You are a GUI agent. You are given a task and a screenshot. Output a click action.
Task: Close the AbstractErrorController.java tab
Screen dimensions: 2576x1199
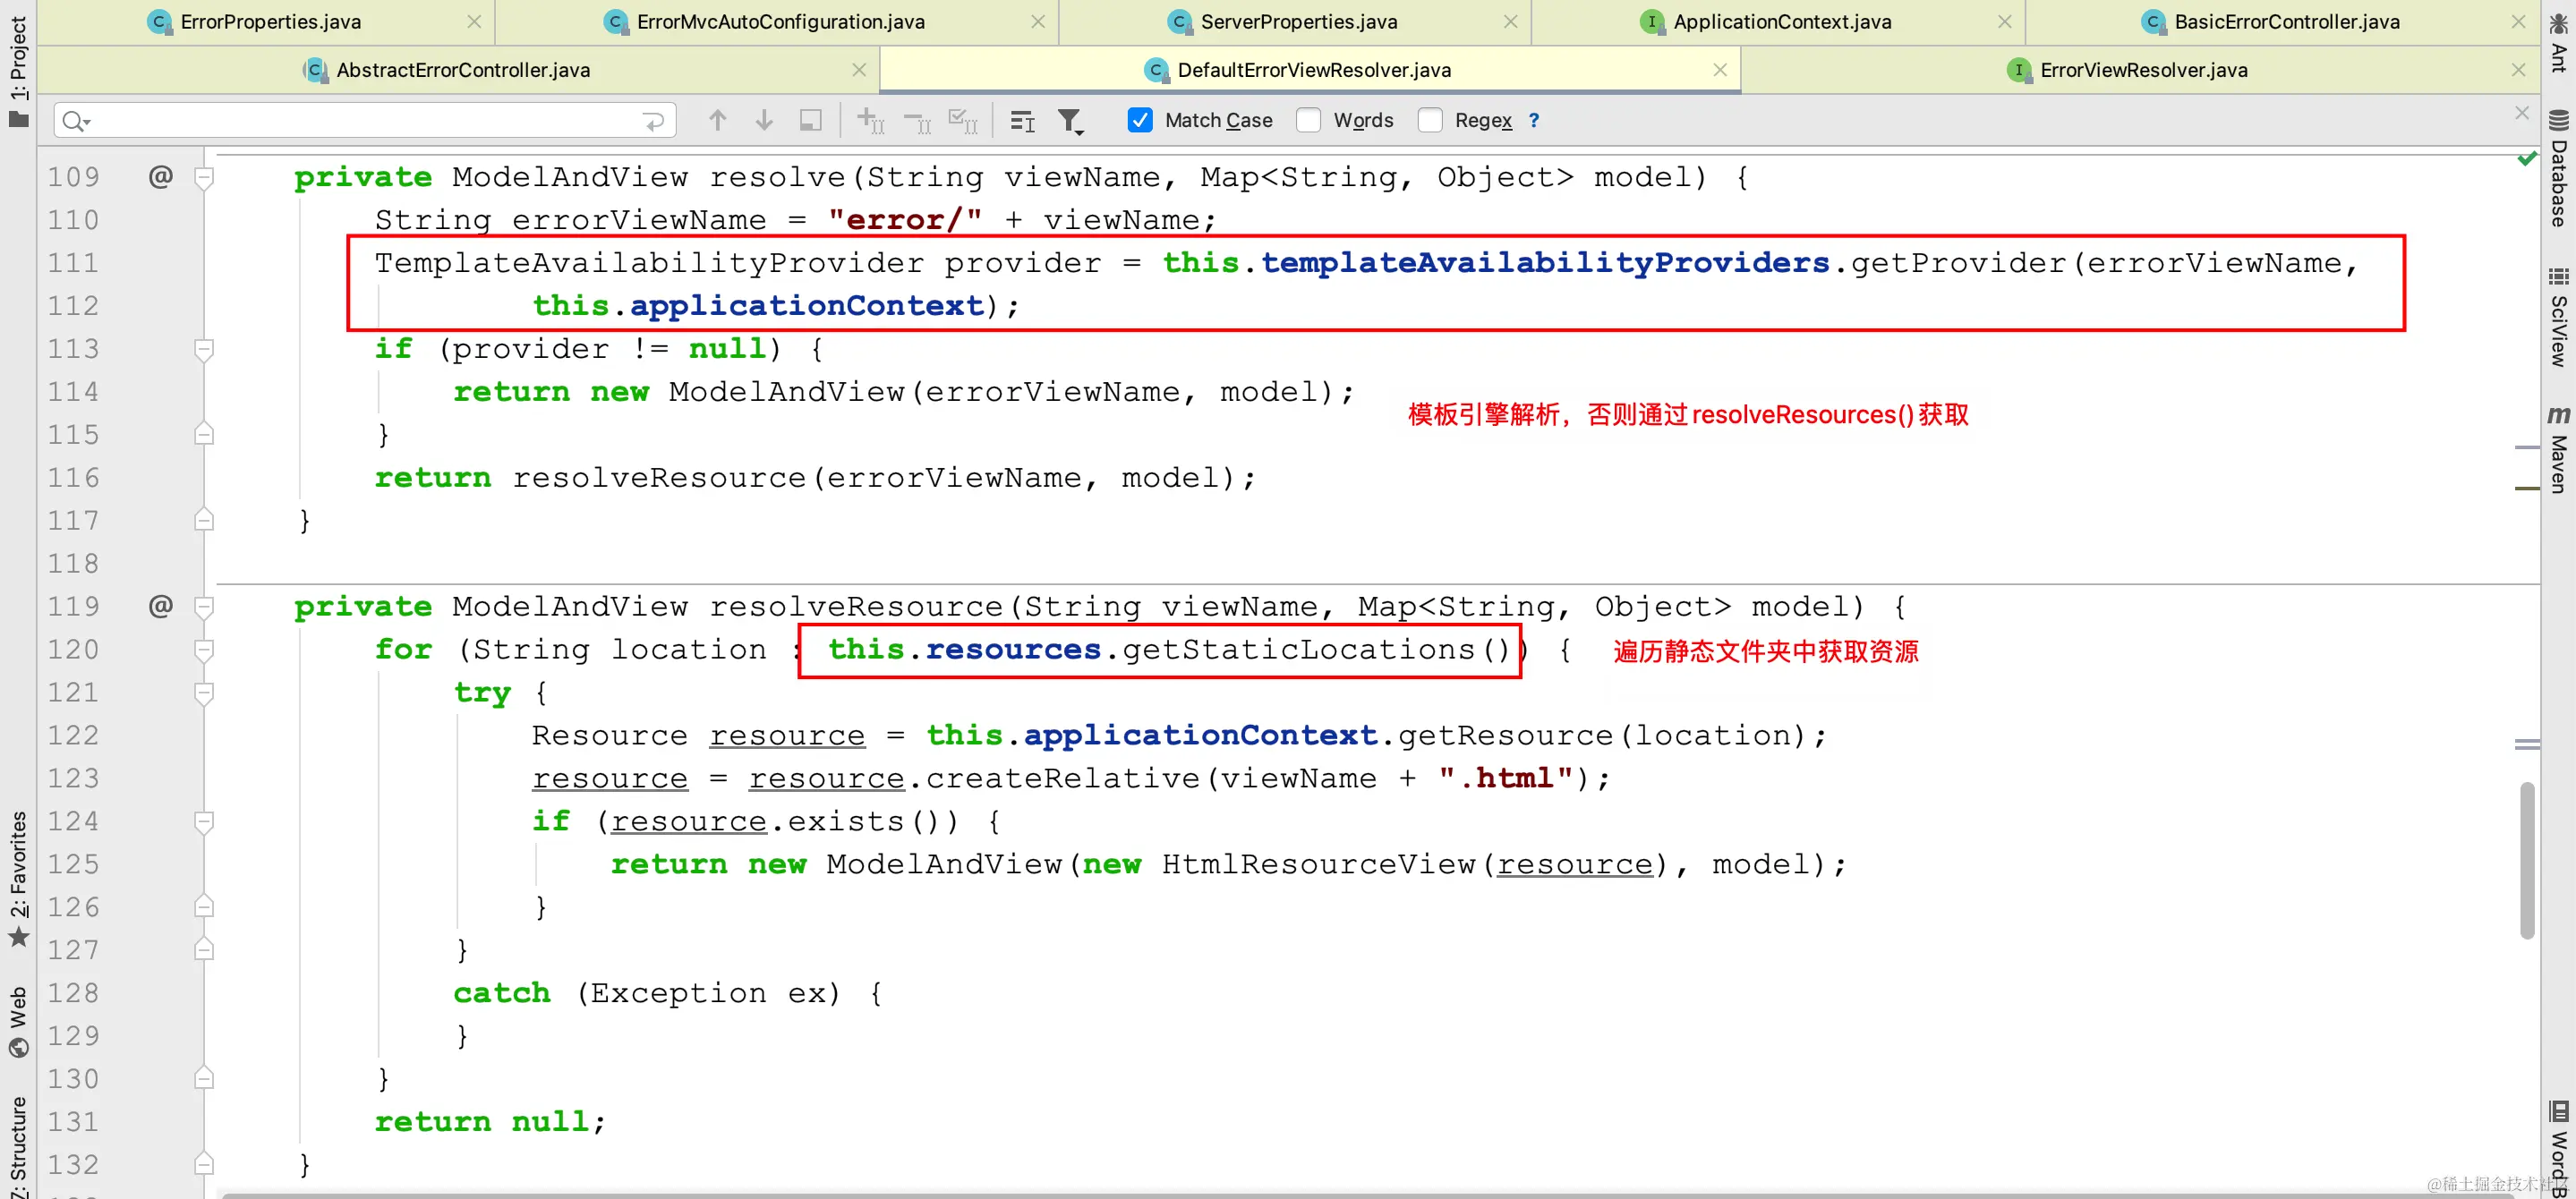859,70
